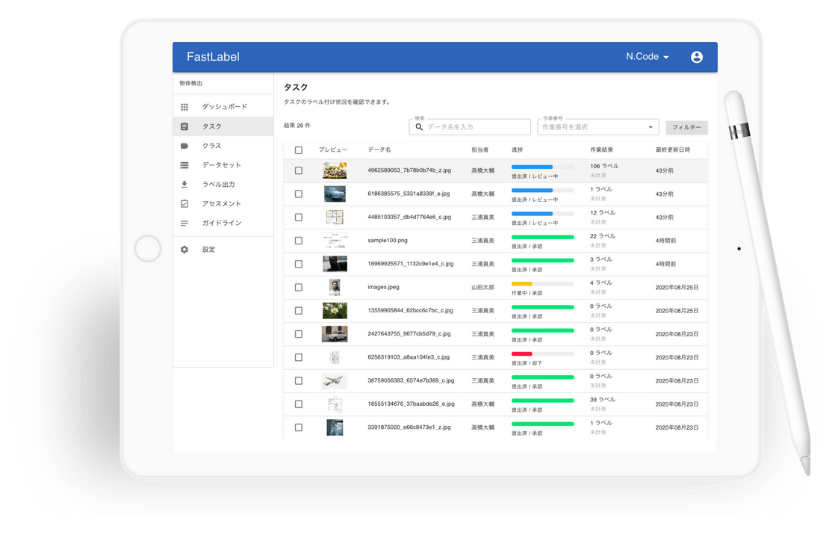
Task: Click the データ名を入力 search field
Action: coord(476,128)
